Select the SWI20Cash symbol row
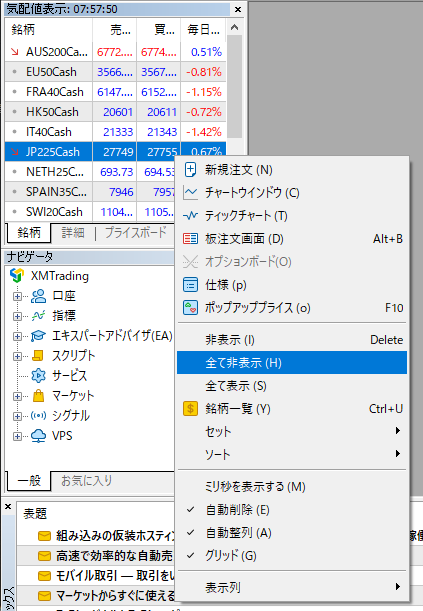 point(90,212)
